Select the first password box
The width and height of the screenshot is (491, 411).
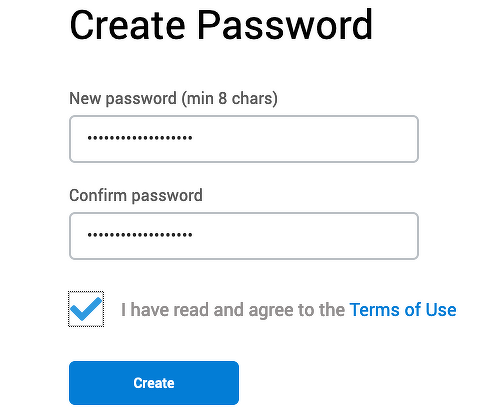pos(244,139)
